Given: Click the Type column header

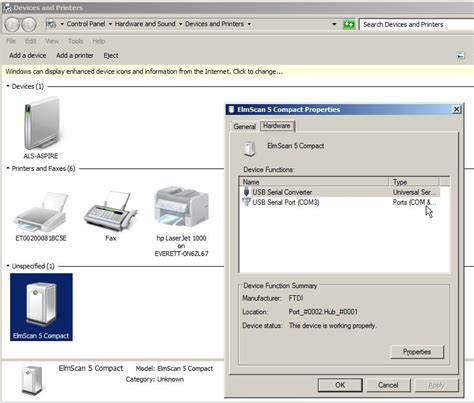Looking at the screenshot, I should click(x=414, y=182).
